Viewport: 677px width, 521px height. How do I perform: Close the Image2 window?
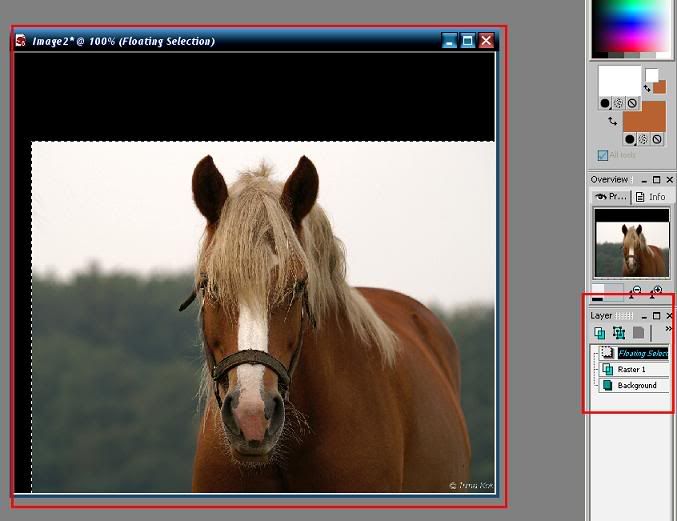[x=487, y=41]
